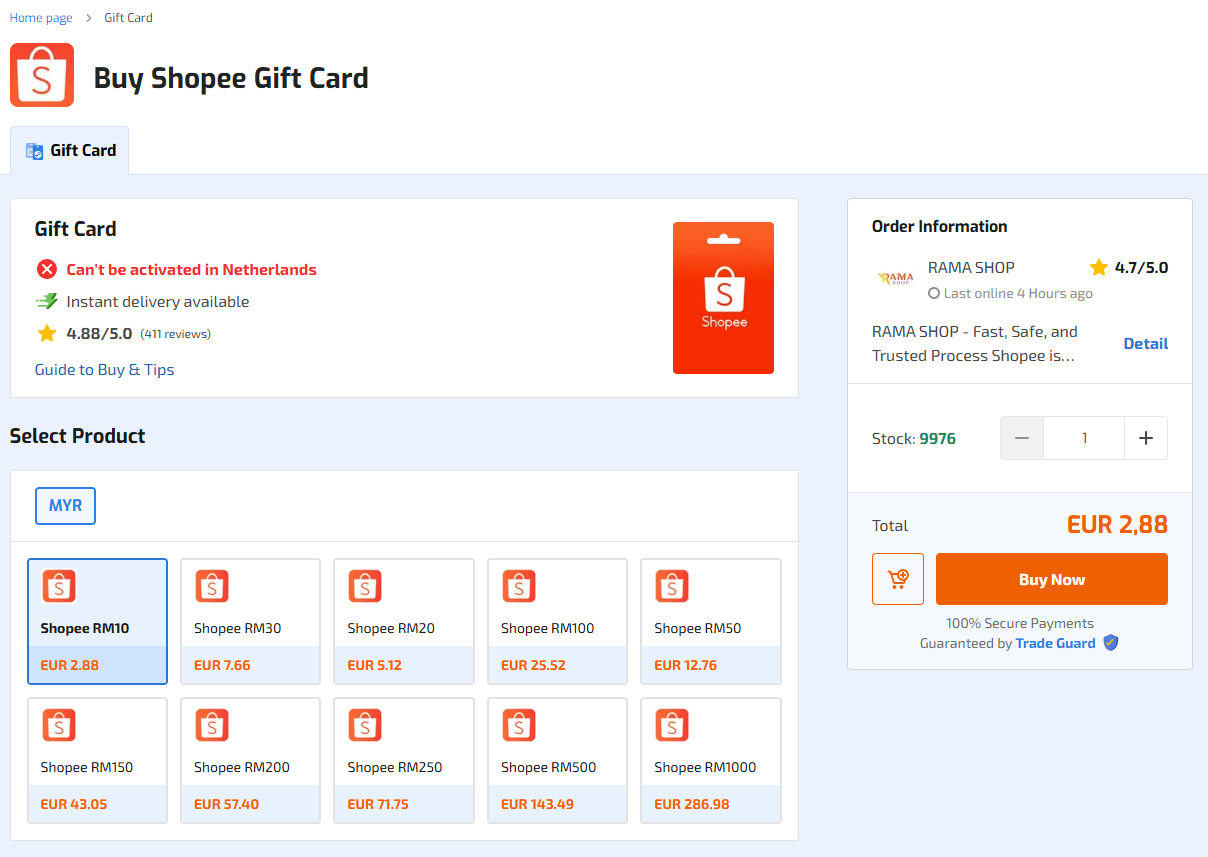Click the Gift Card breadcrumb text
Viewport: 1208px width, 857px height.
[128, 18]
